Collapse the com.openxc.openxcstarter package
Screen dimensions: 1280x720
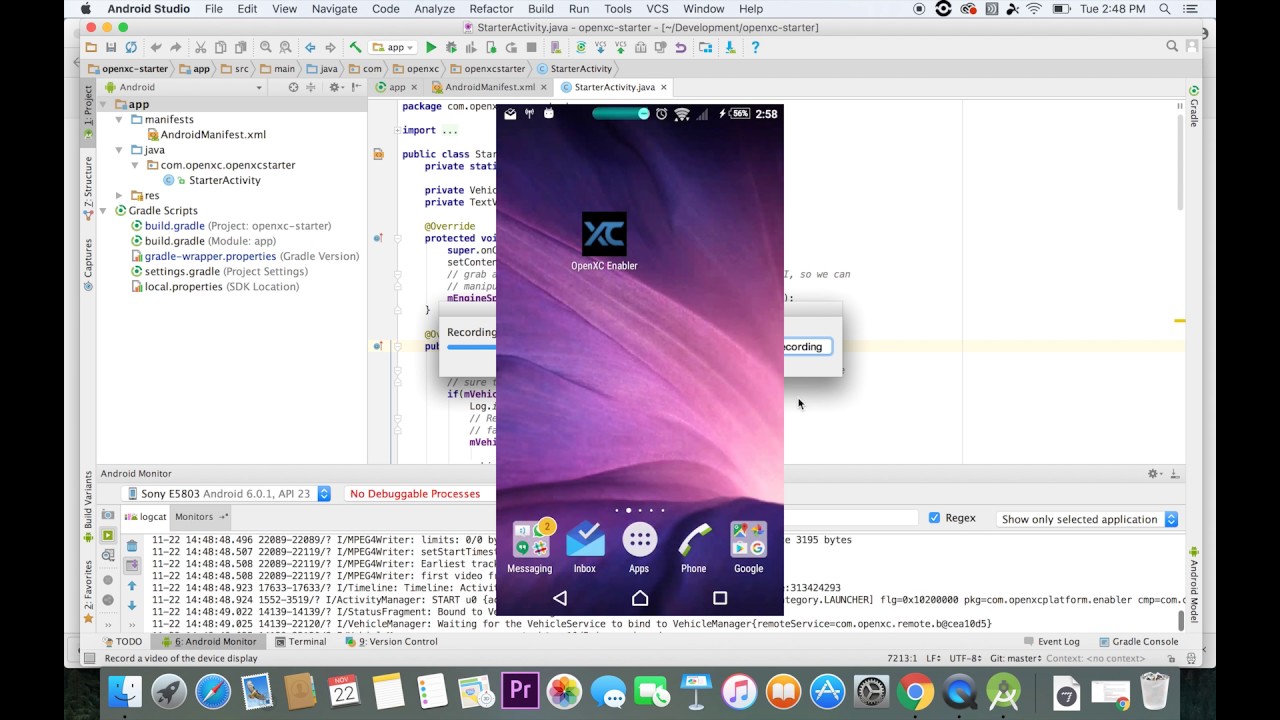(135, 165)
